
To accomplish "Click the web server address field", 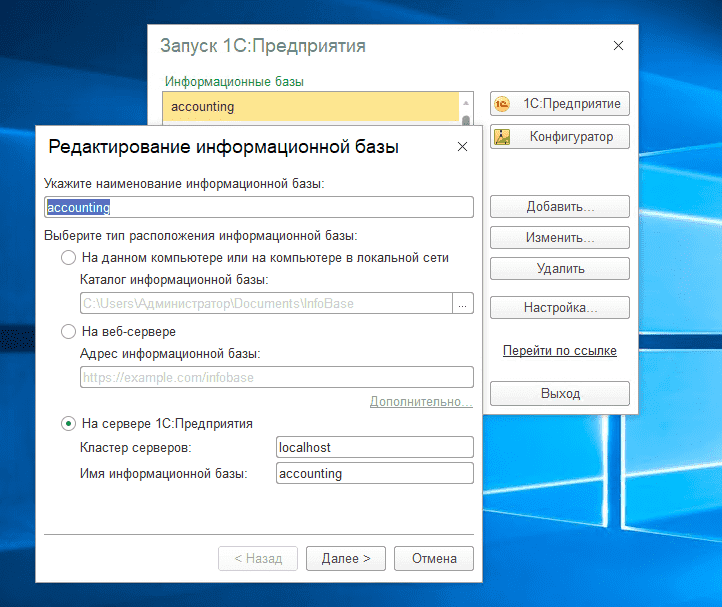I will click(x=277, y=377).
